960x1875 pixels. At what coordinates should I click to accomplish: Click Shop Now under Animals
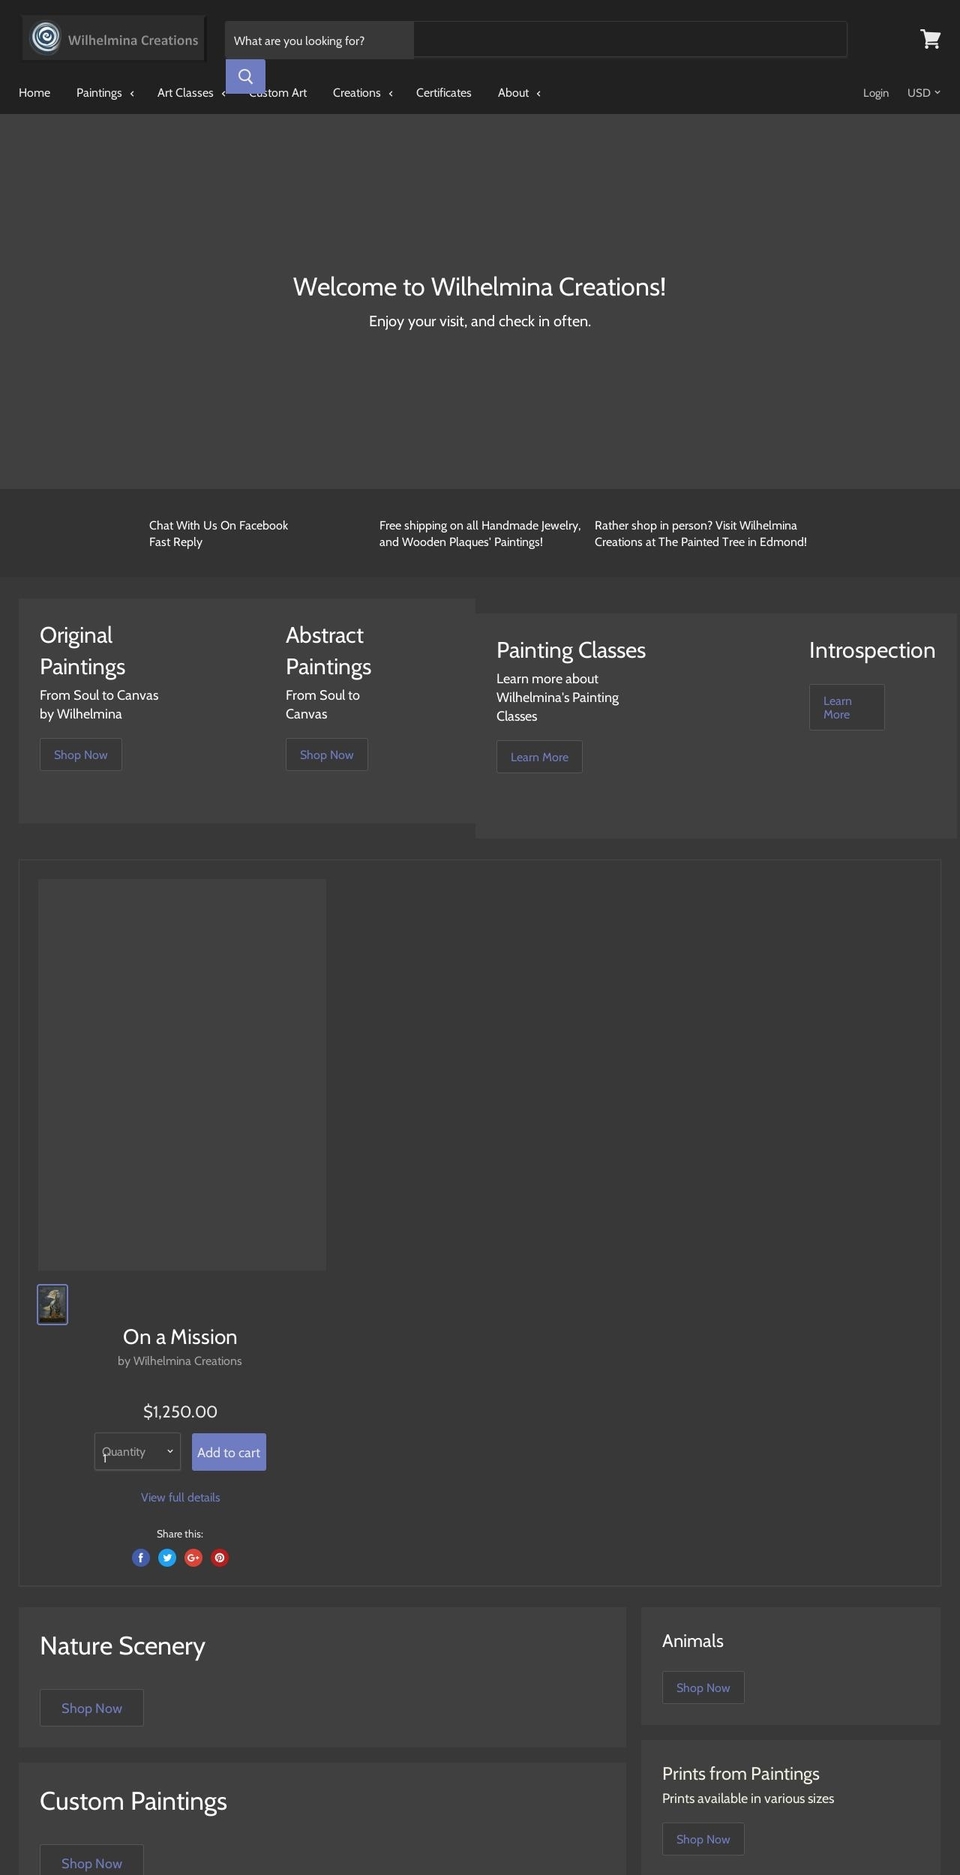703,1688
